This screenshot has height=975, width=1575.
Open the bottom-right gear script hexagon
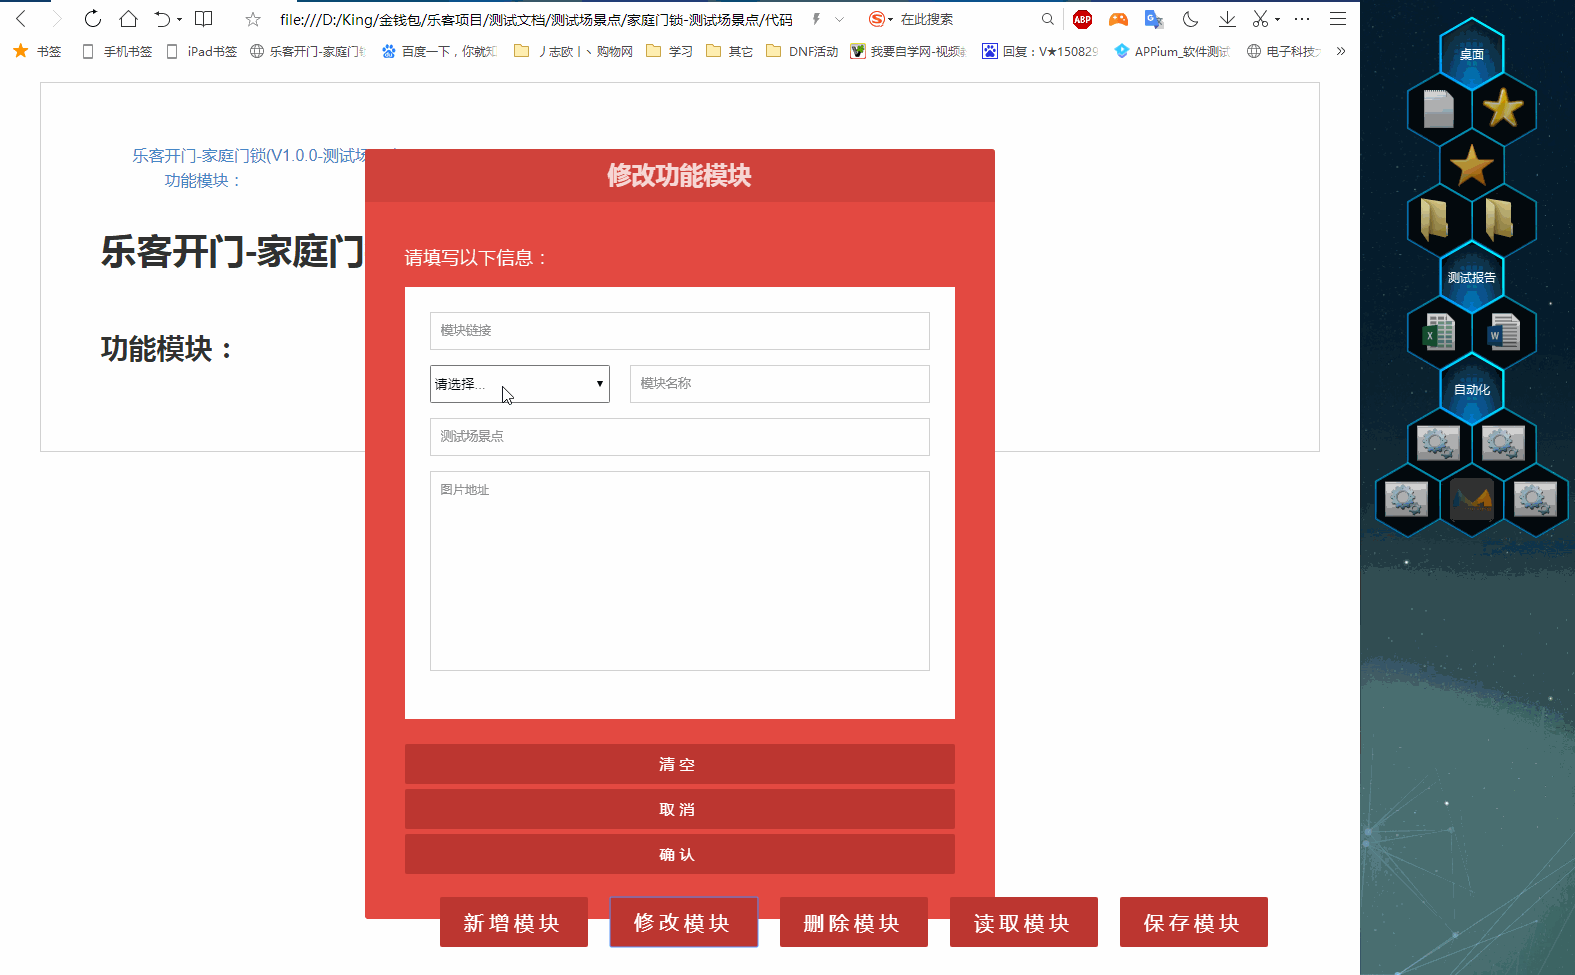(x=1535, y=499)
